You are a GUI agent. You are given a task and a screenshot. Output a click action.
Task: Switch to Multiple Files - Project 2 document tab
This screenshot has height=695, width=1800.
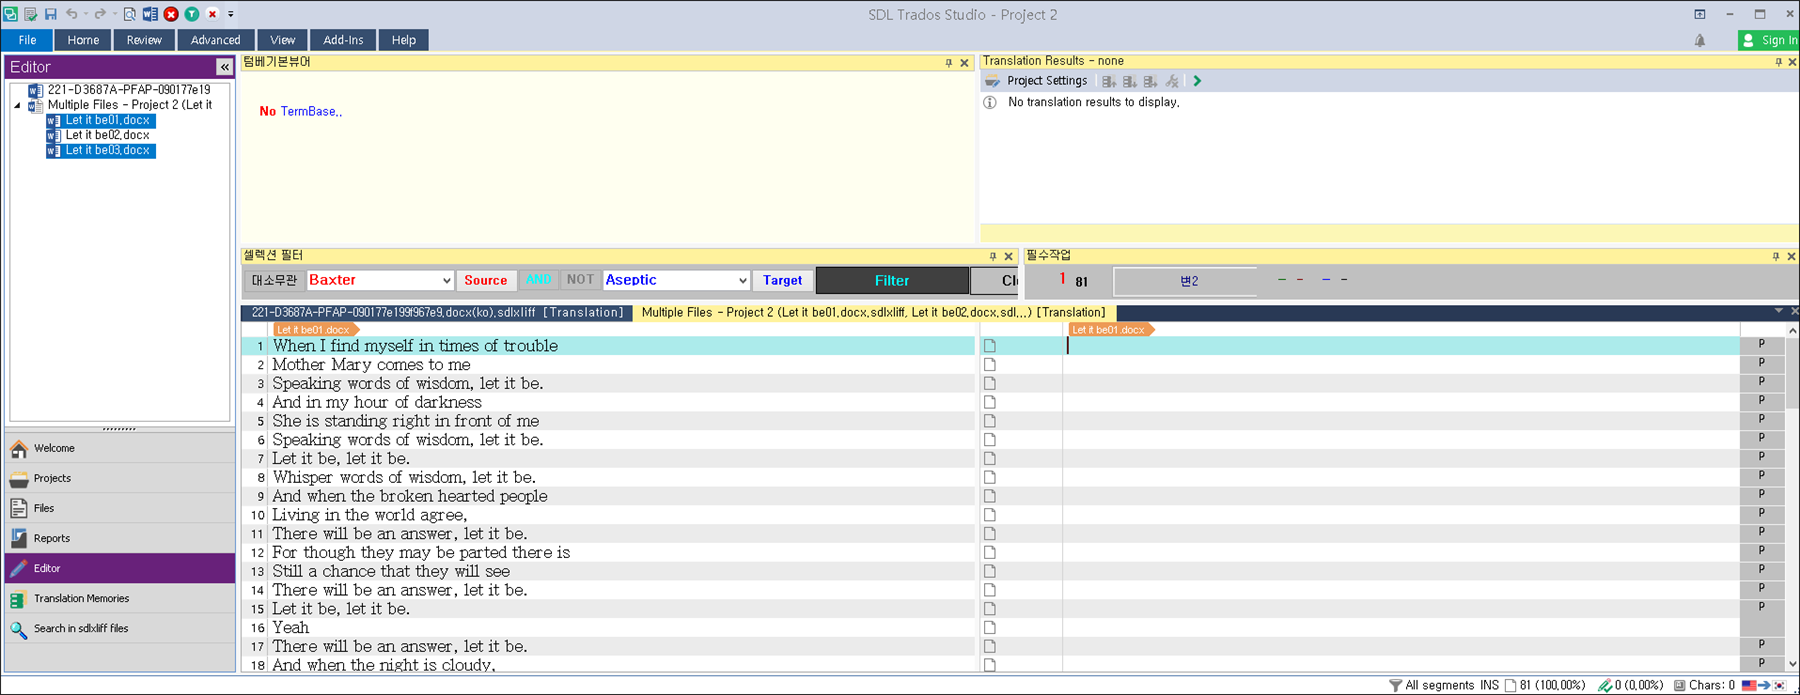873,313
